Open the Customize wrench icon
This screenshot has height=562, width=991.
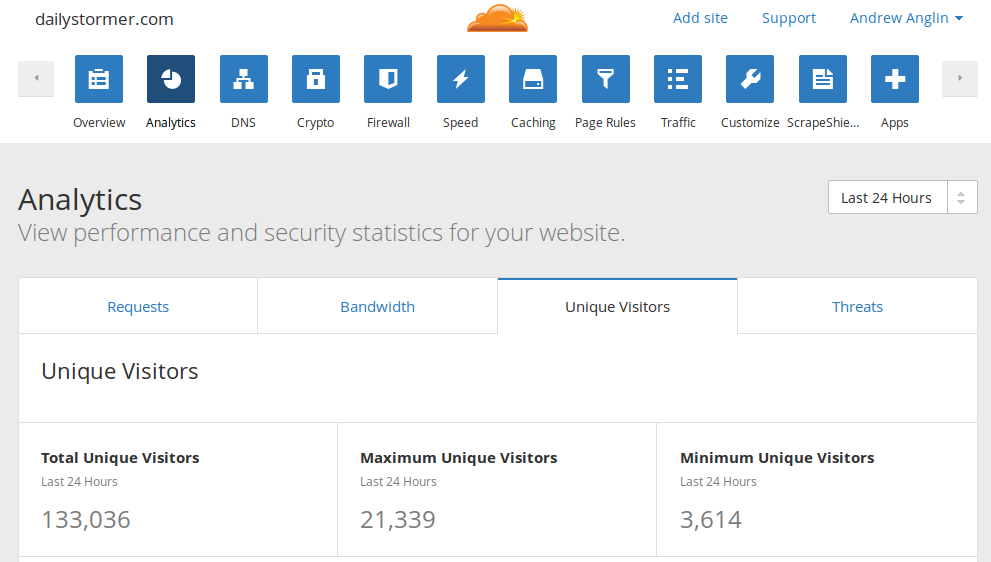[750, 80]
